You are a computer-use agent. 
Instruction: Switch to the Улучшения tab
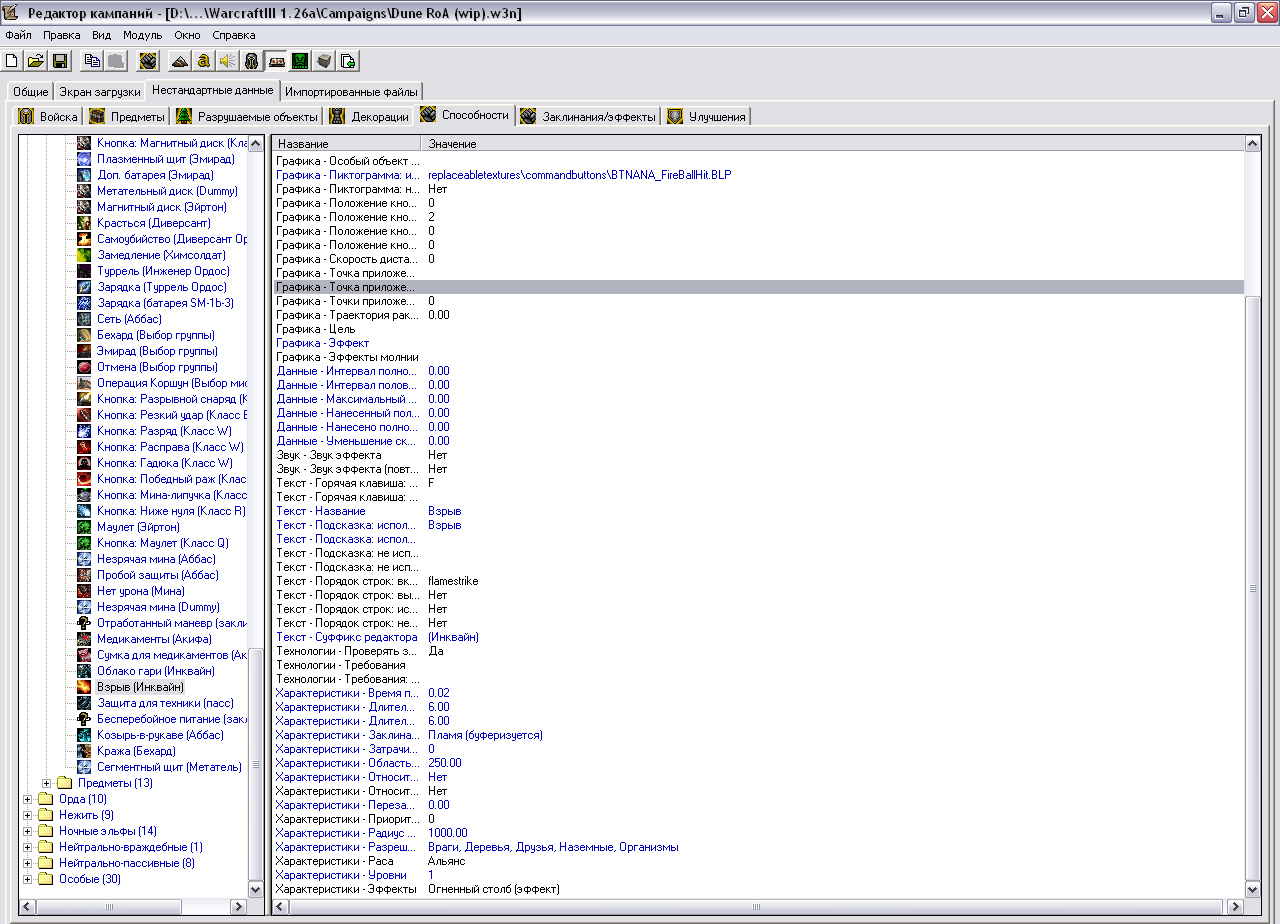707,117
